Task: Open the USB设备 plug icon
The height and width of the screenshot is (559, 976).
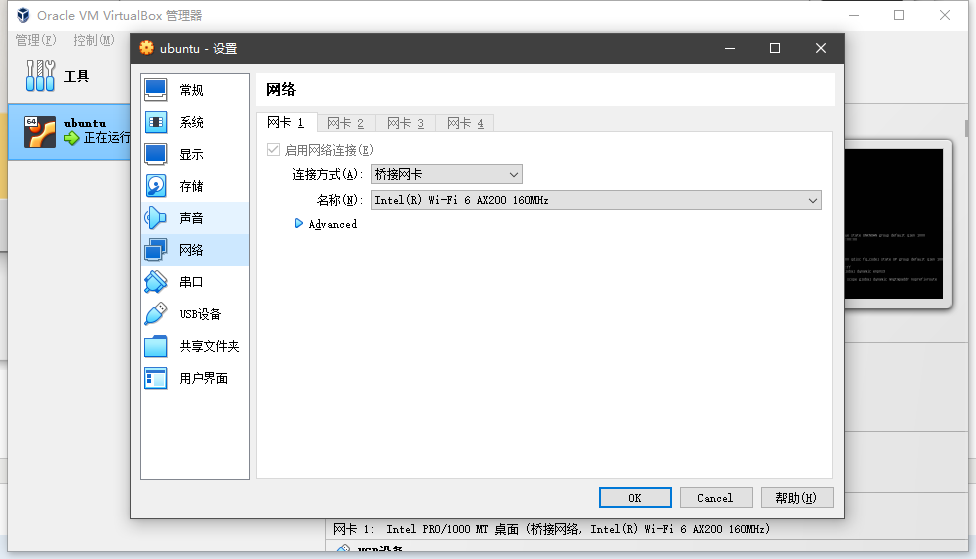Action: 156,314
